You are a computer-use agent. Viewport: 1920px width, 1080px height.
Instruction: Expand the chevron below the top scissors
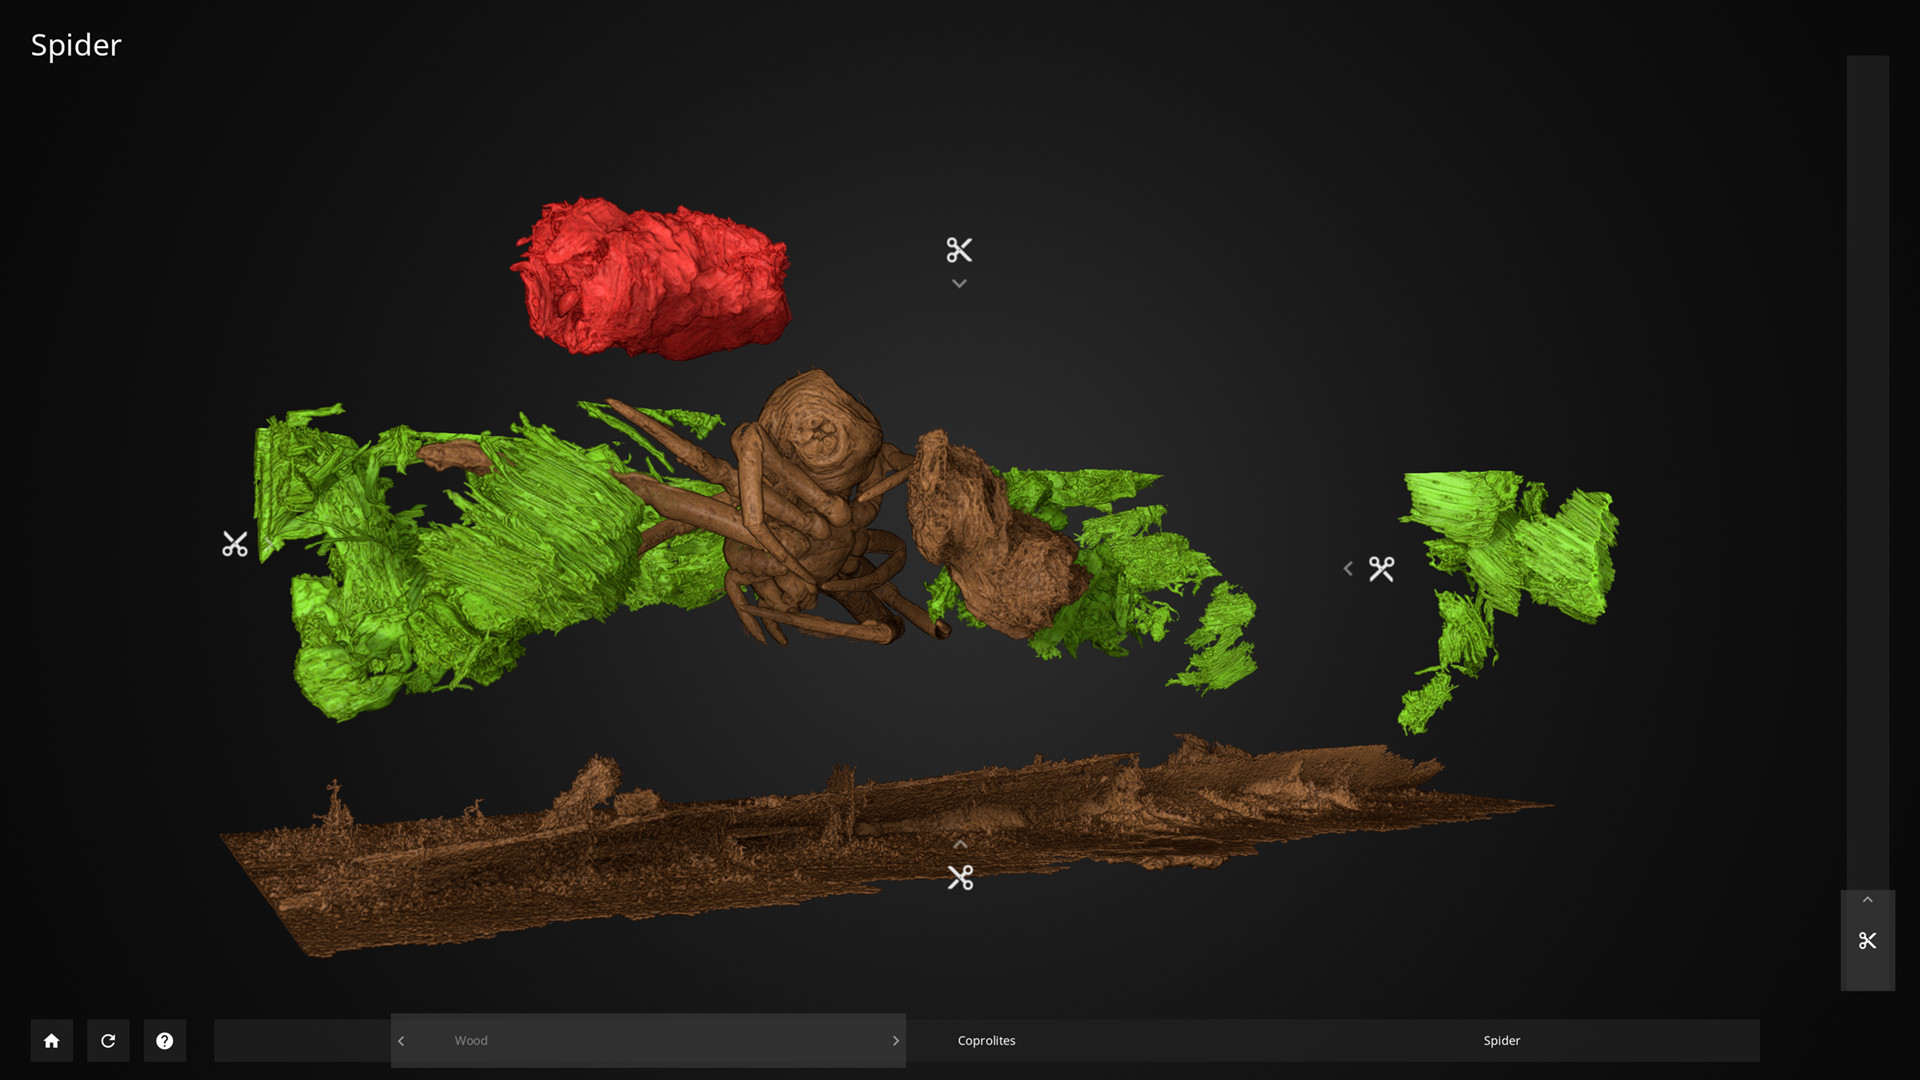(x=959, y=283)
